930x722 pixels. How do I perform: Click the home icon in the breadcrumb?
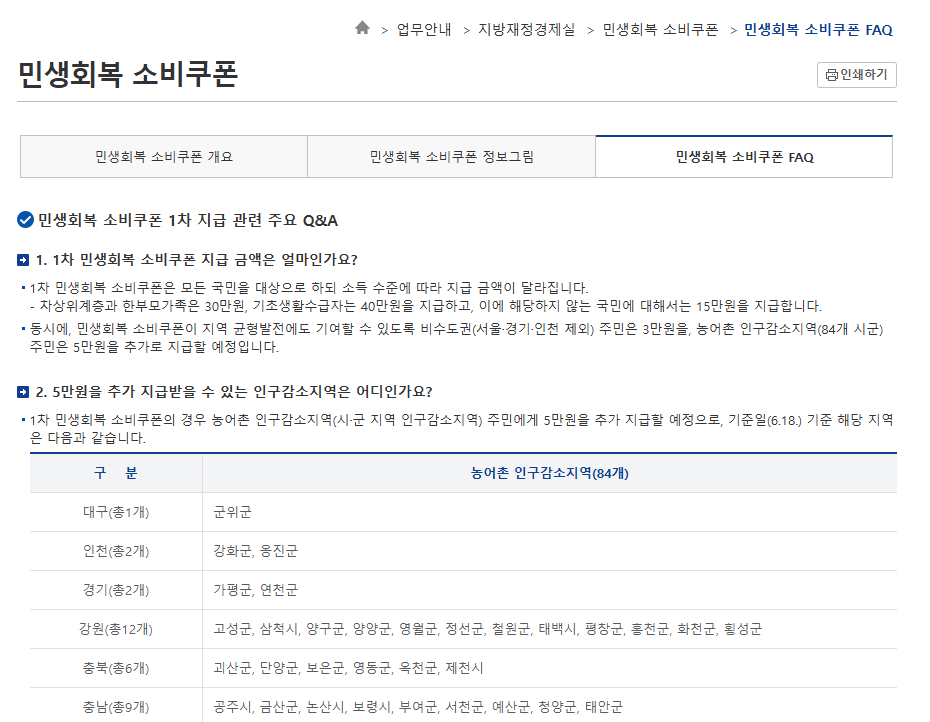[362, 30]
